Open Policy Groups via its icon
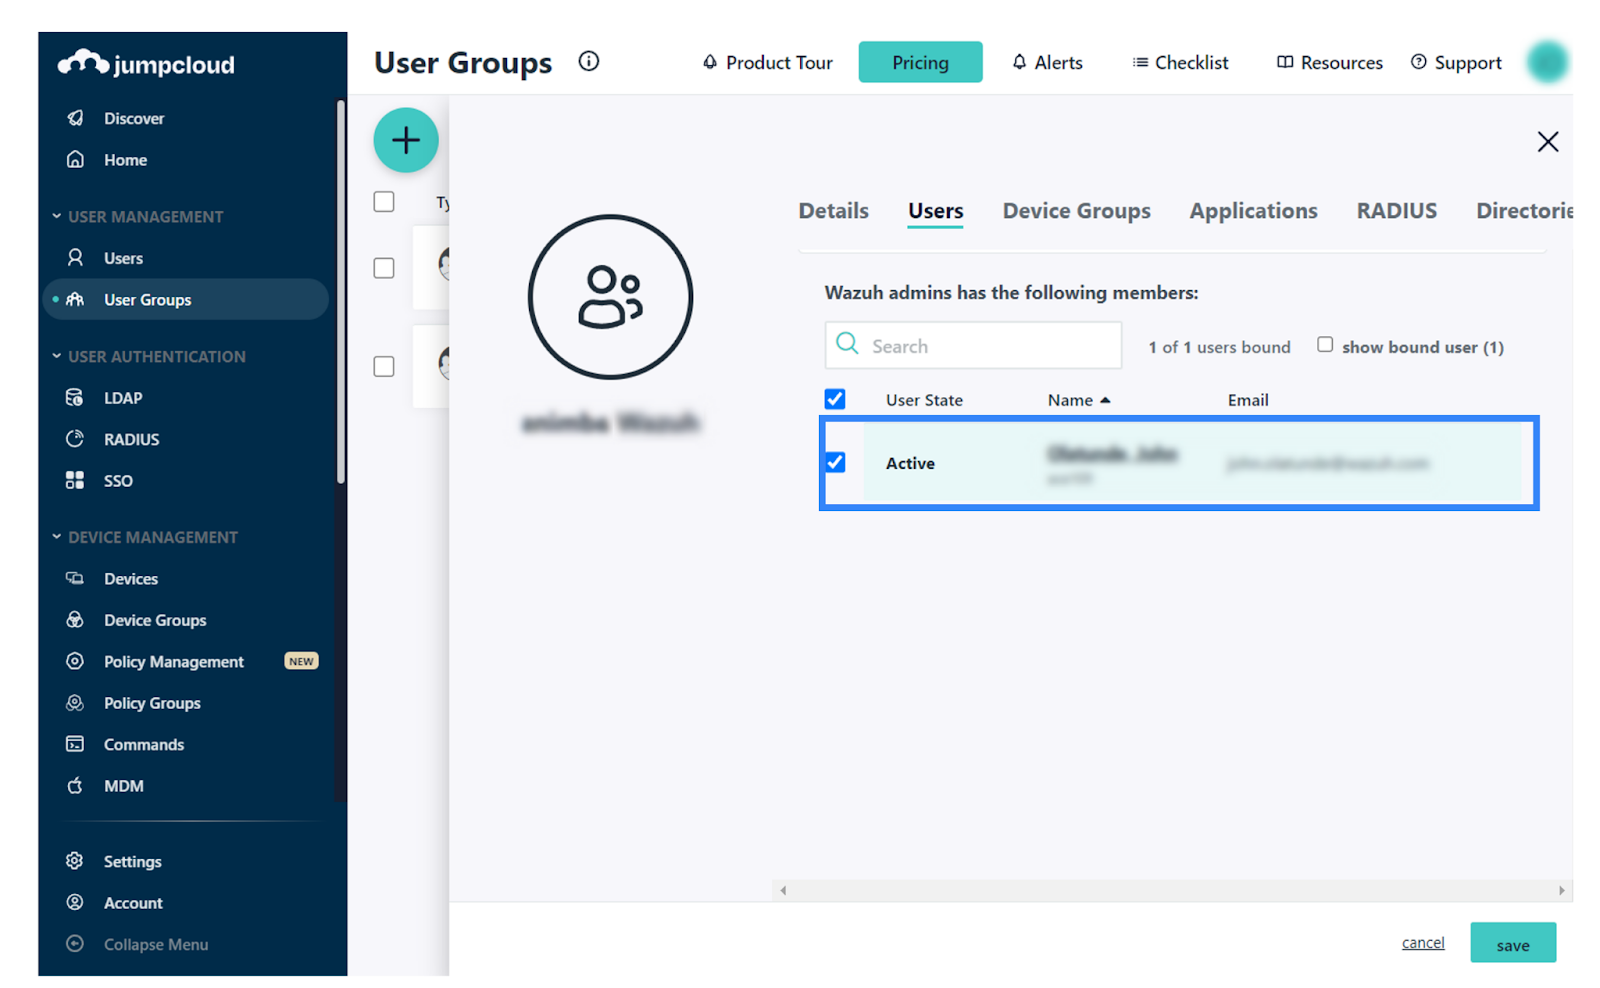This screenshot has height=988, width=1600. click(75, 703)
